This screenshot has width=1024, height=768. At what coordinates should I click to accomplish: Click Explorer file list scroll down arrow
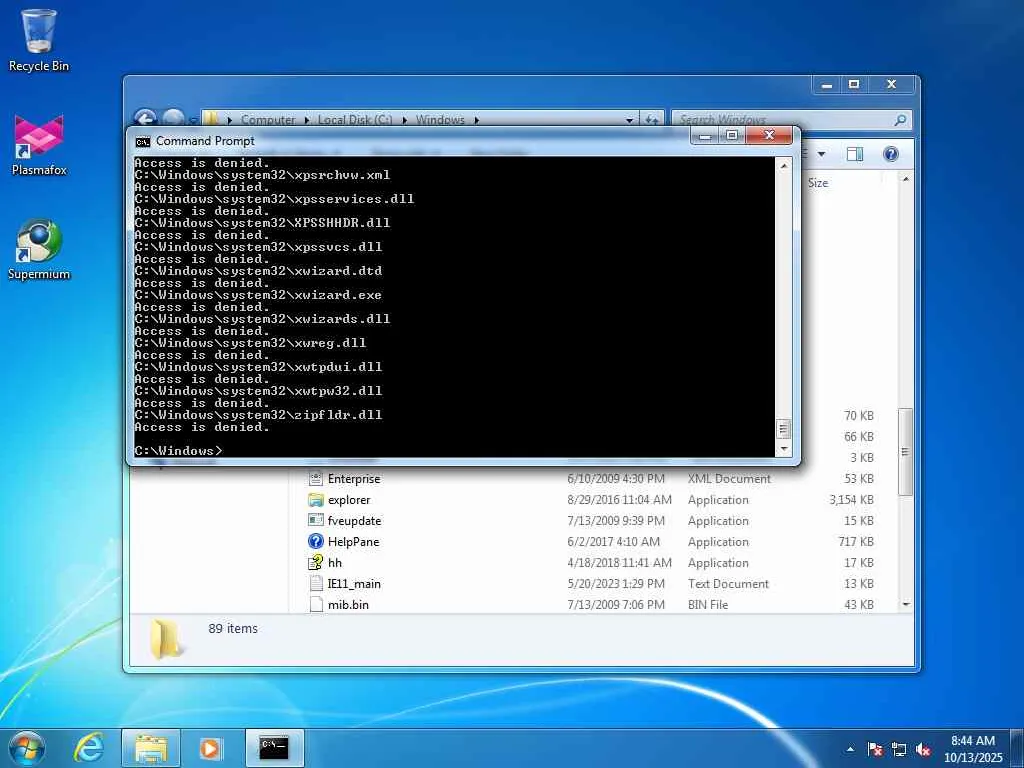pos(906,605)
